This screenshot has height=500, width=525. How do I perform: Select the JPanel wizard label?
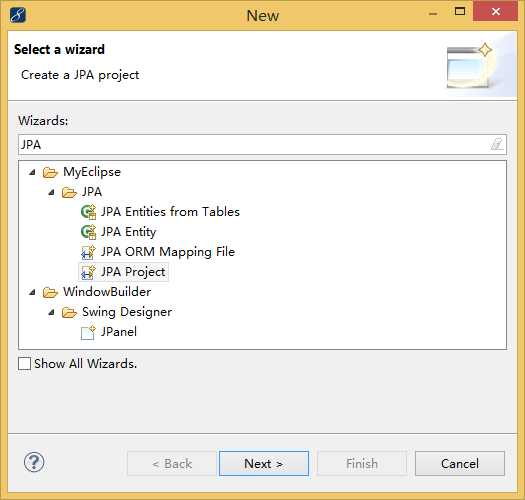click(x=119, y=332)
